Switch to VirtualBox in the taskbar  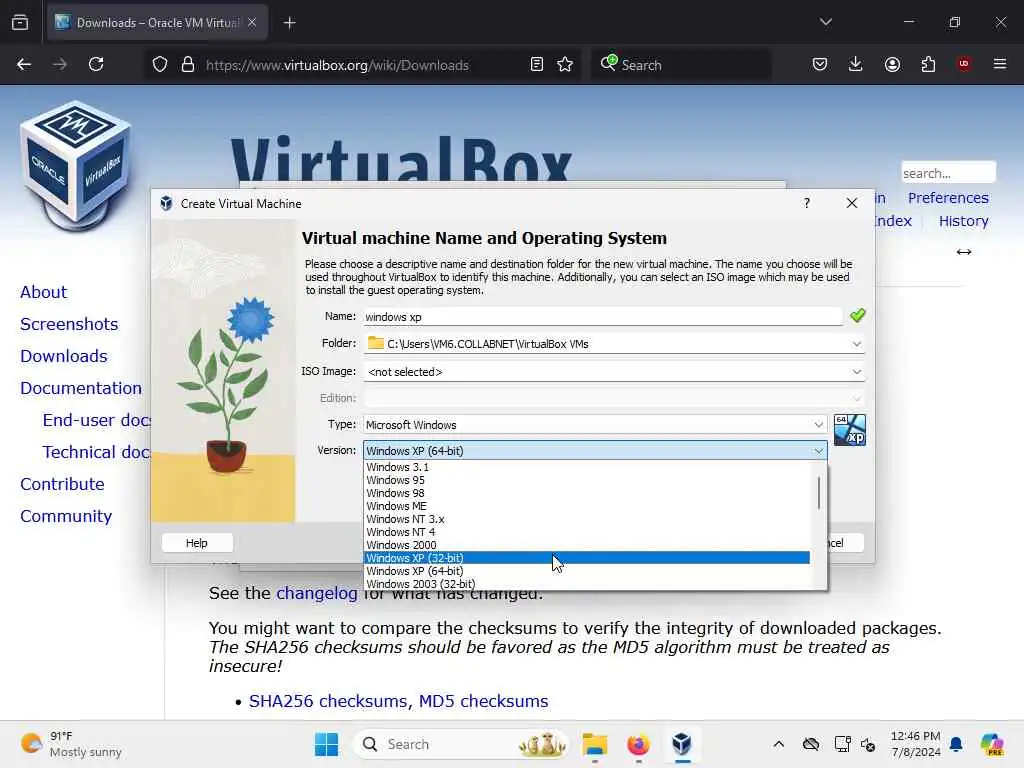(682, 744)
